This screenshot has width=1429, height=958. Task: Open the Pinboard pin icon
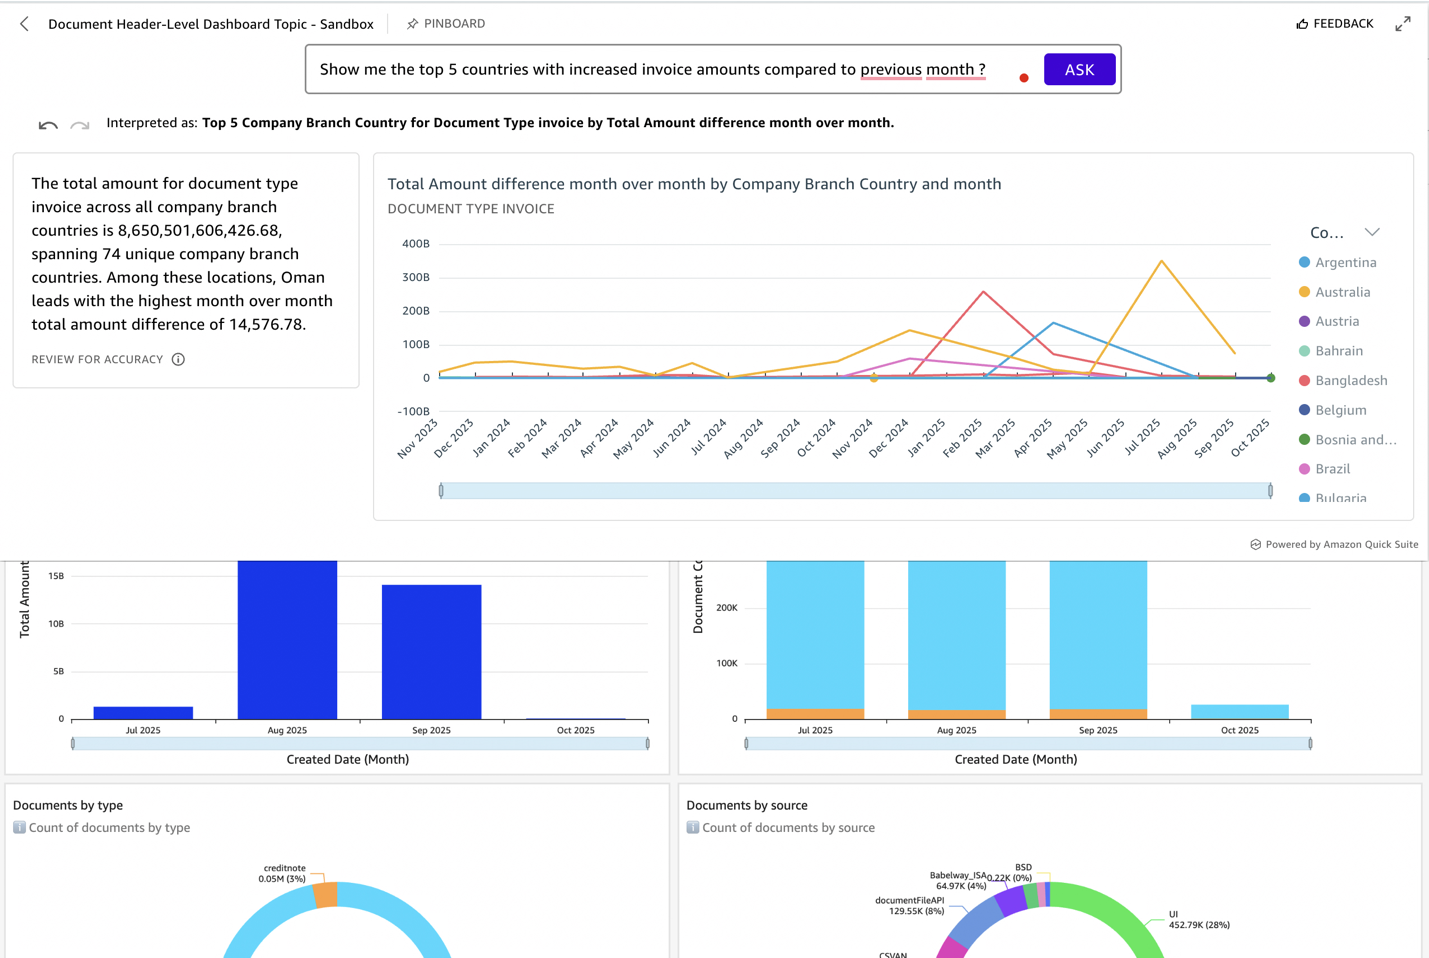[x=412, y=24]
